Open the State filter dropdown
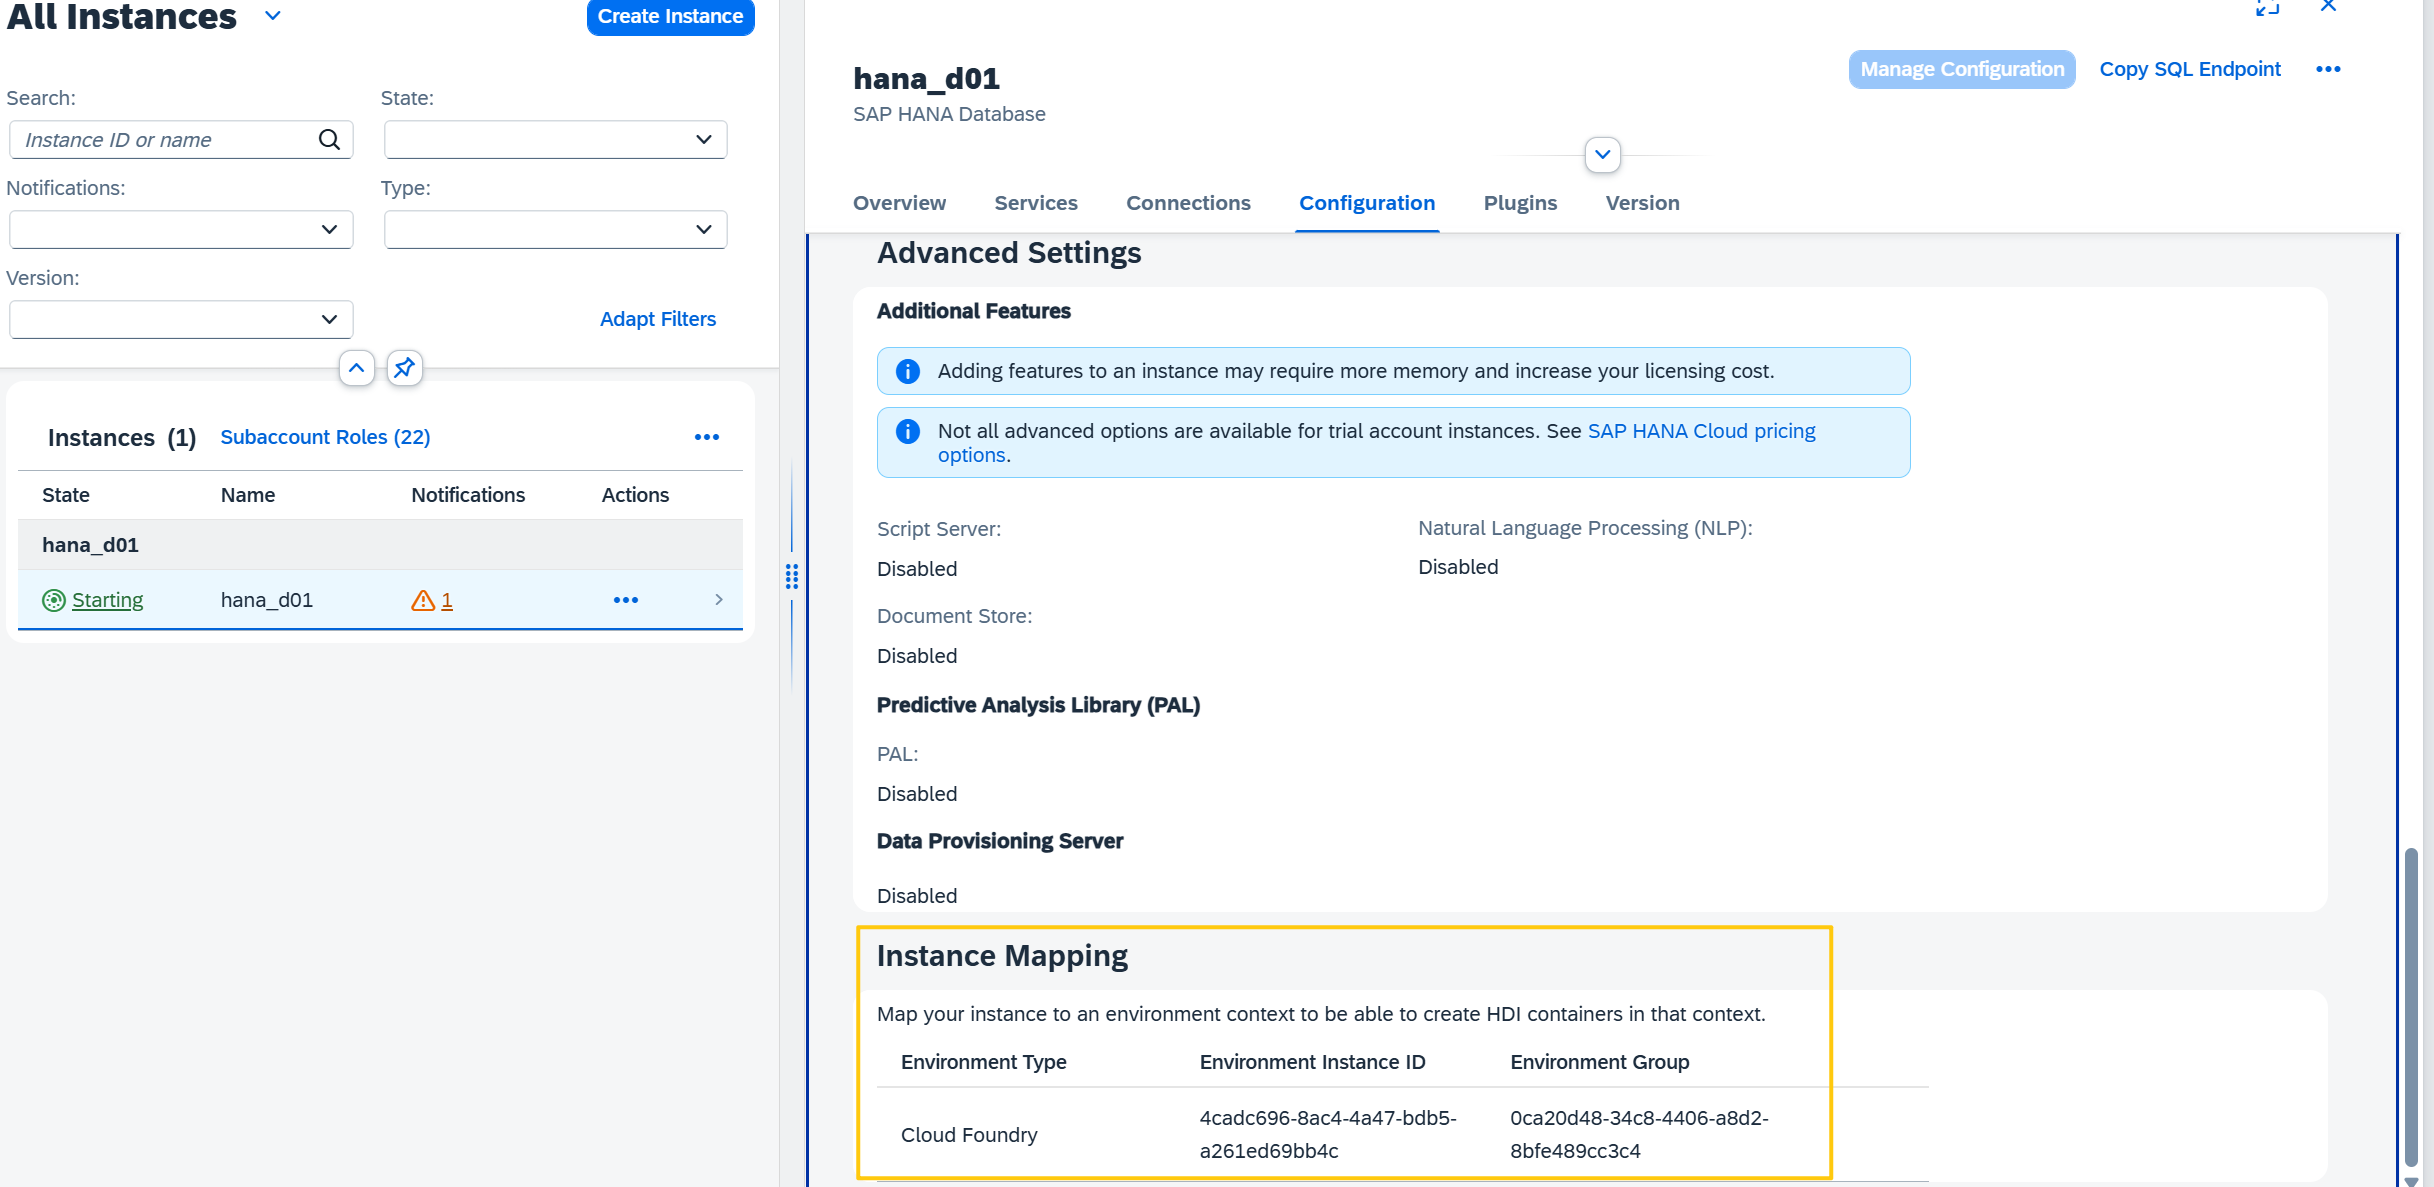Viewport: 2434px width, 1187px height. point(555,139)
